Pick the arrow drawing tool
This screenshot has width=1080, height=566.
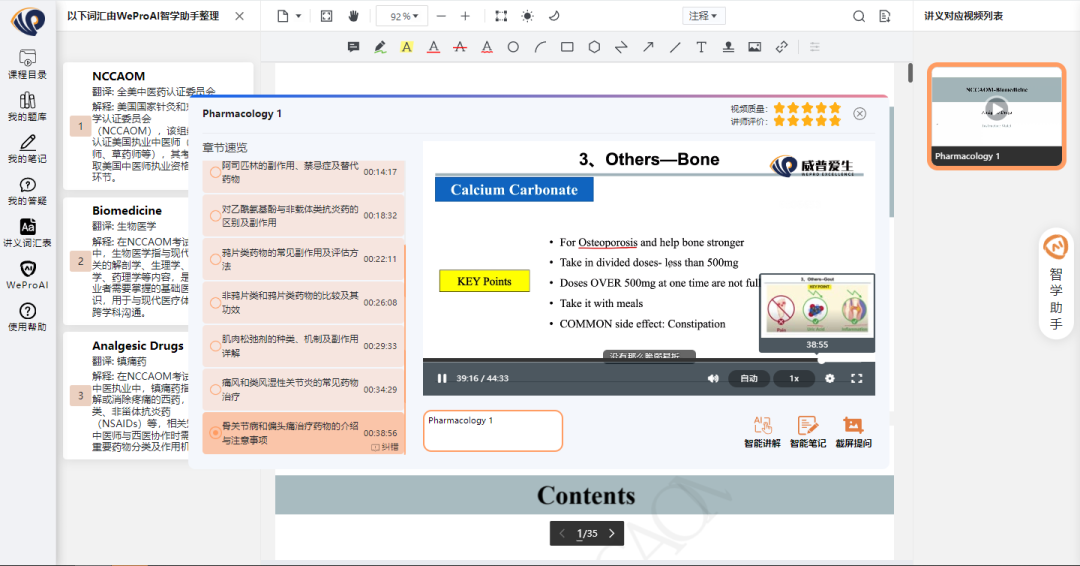click(648, 47)
